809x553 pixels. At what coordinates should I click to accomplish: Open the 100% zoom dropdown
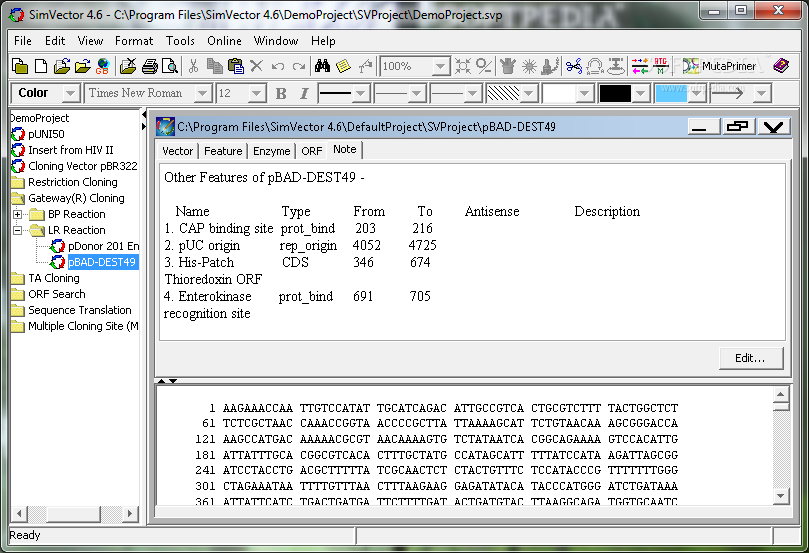(x=440, y=66)
